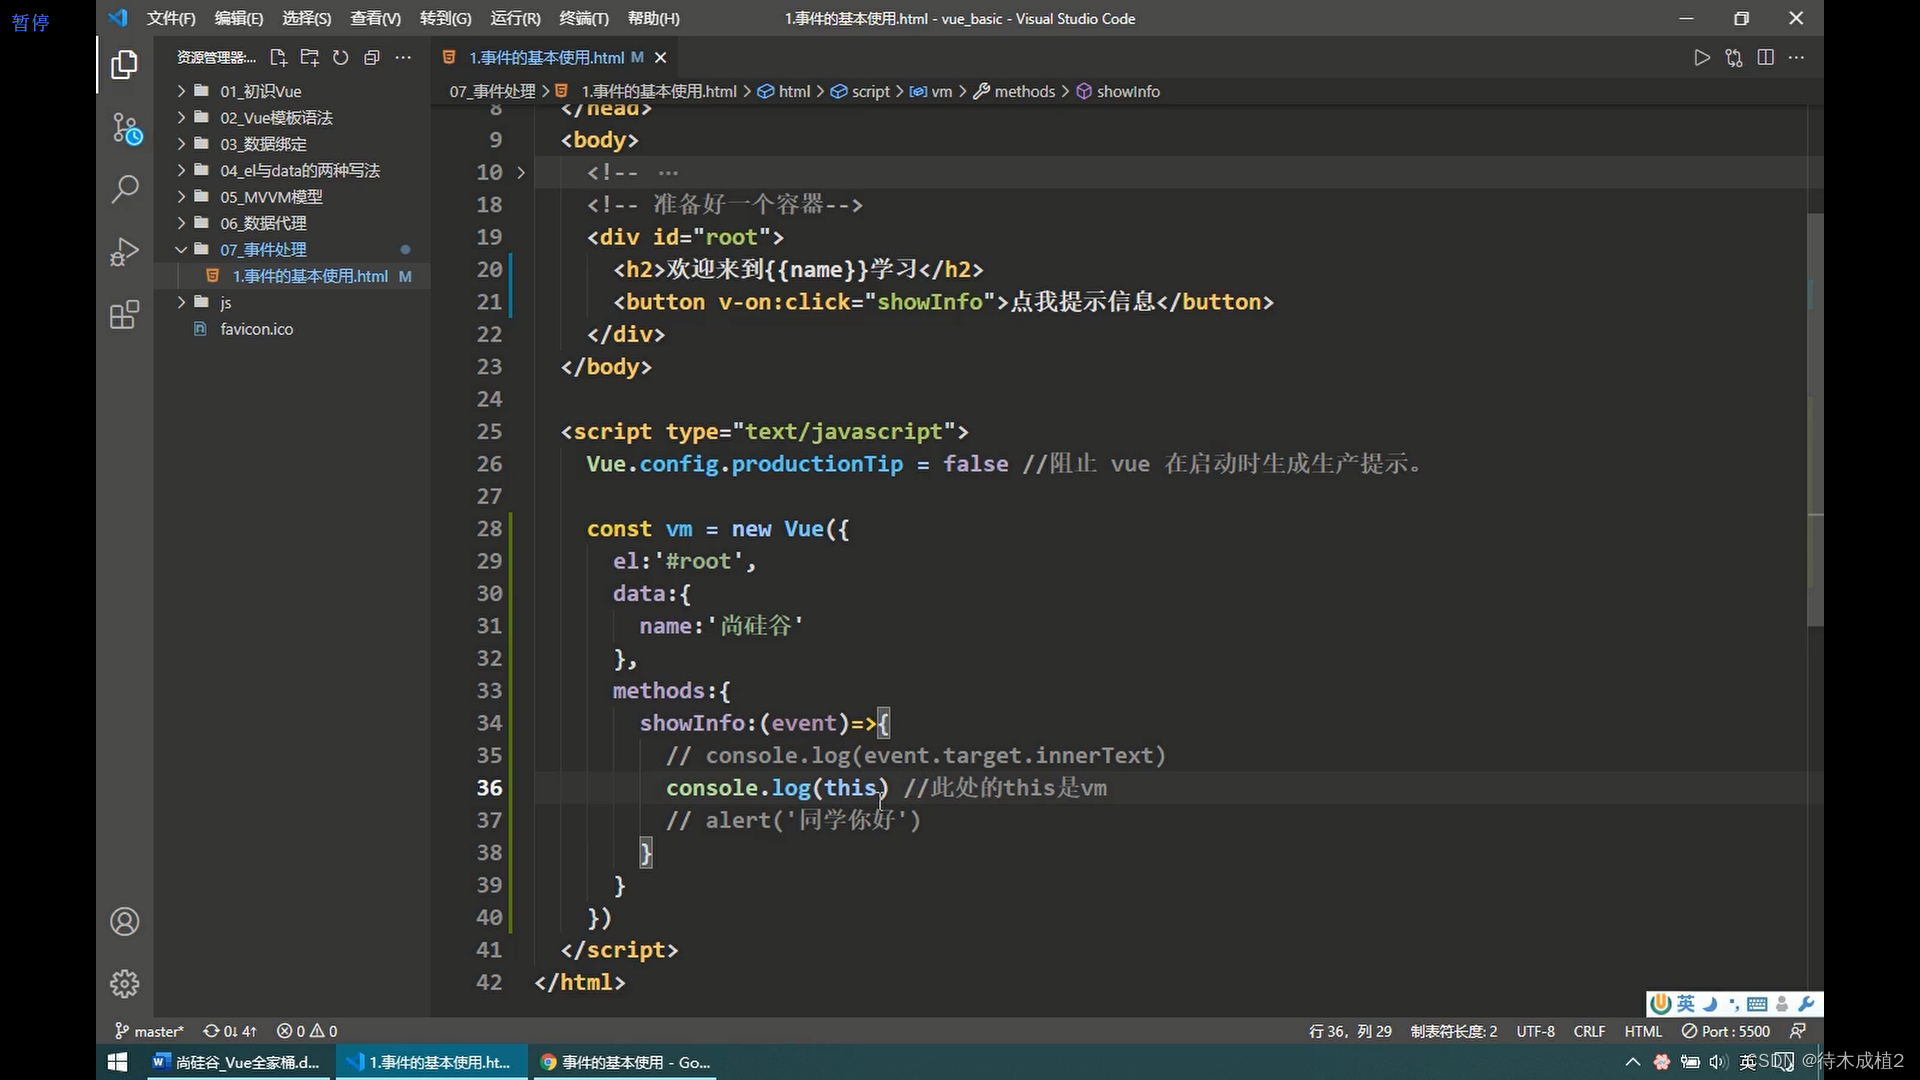This screenshot has width=1920, height=1080.
Task: Open the Source Control view
Action: (126, 128)
